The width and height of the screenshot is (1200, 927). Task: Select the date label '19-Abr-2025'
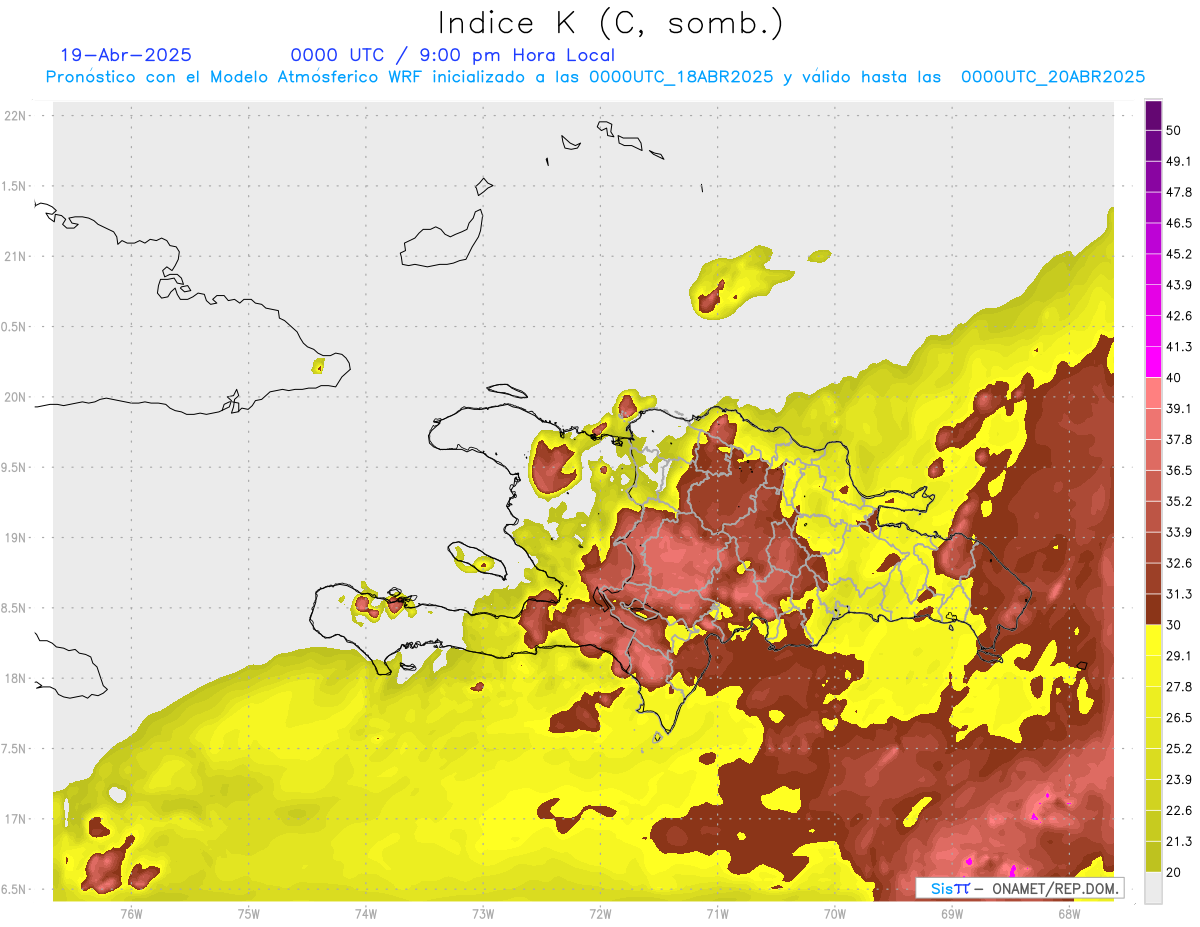point(126,55)
